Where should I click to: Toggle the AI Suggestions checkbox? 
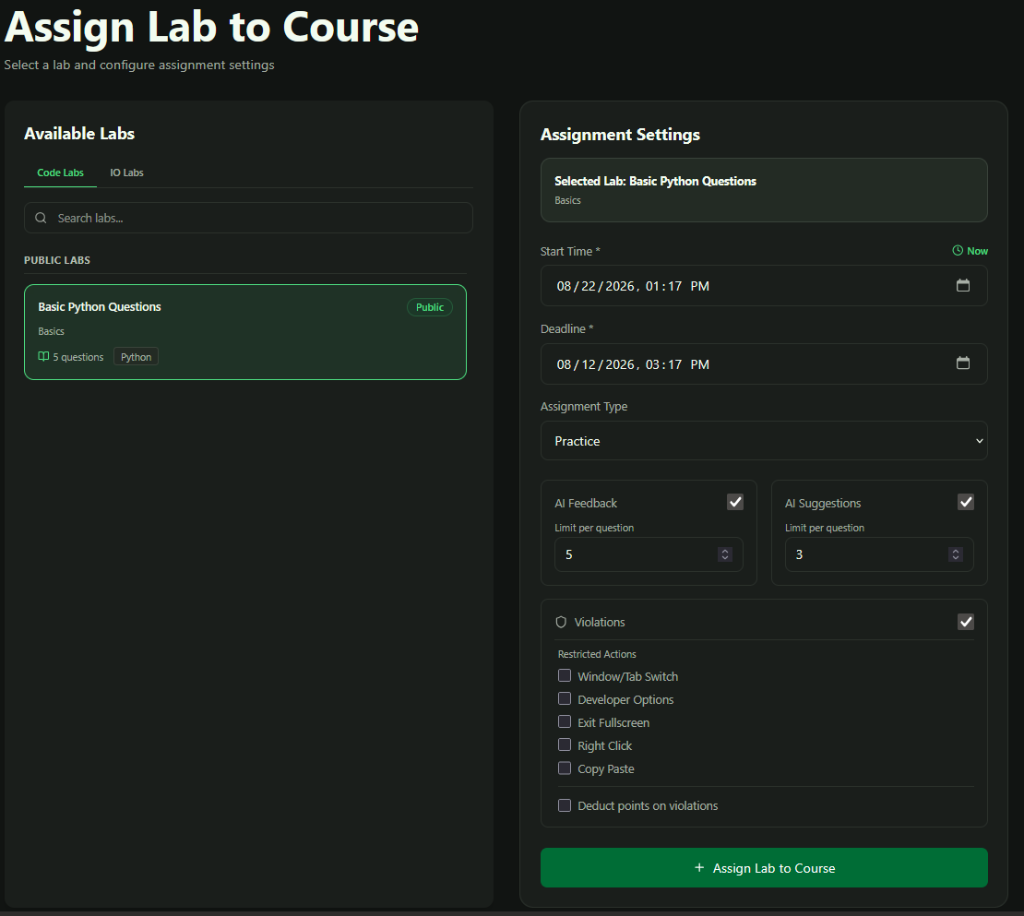click(x=966, y=502)
